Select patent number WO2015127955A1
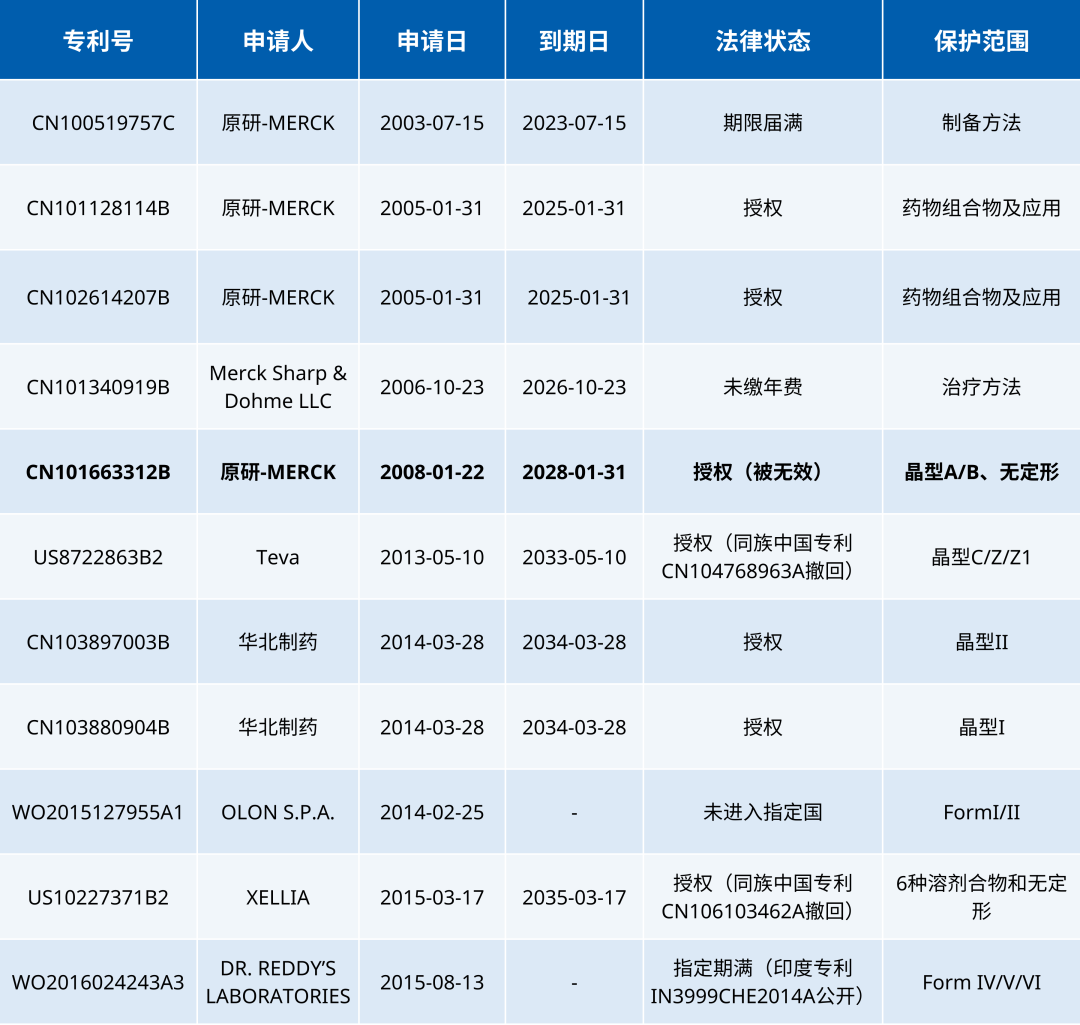Image resolution: width=1080 pixels, height=1025 pixels. tap(98, 813)
